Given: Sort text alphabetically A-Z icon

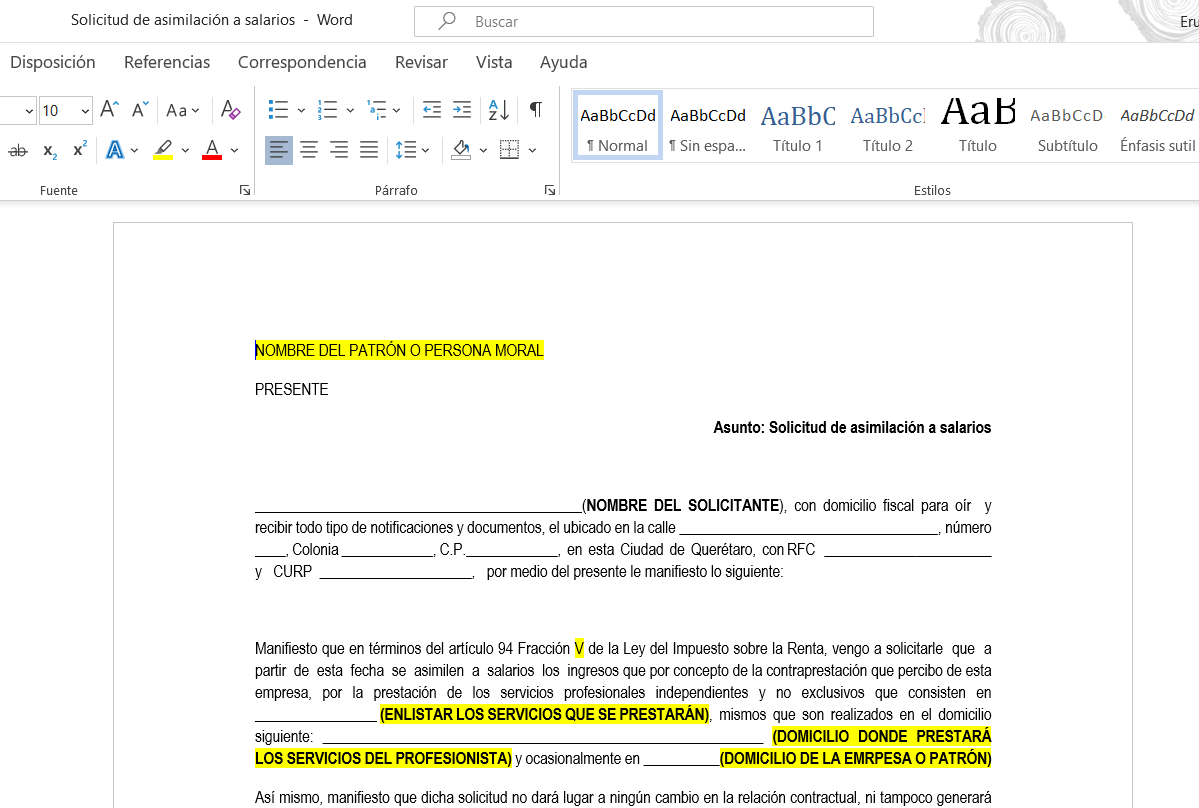Looking at the screenshot, I should (x=499, y=110).
